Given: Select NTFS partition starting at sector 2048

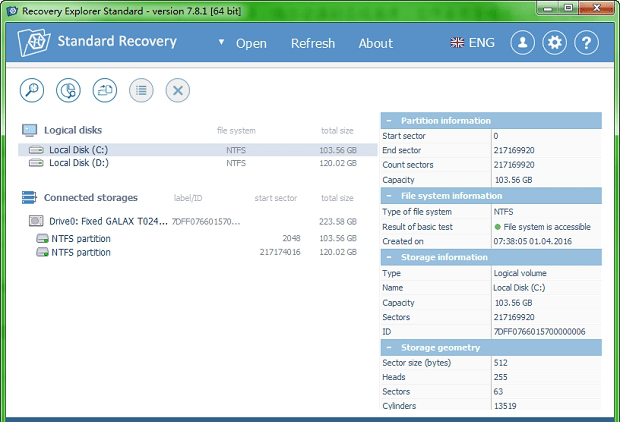Looking at the screenshot, I should (198, 238).
